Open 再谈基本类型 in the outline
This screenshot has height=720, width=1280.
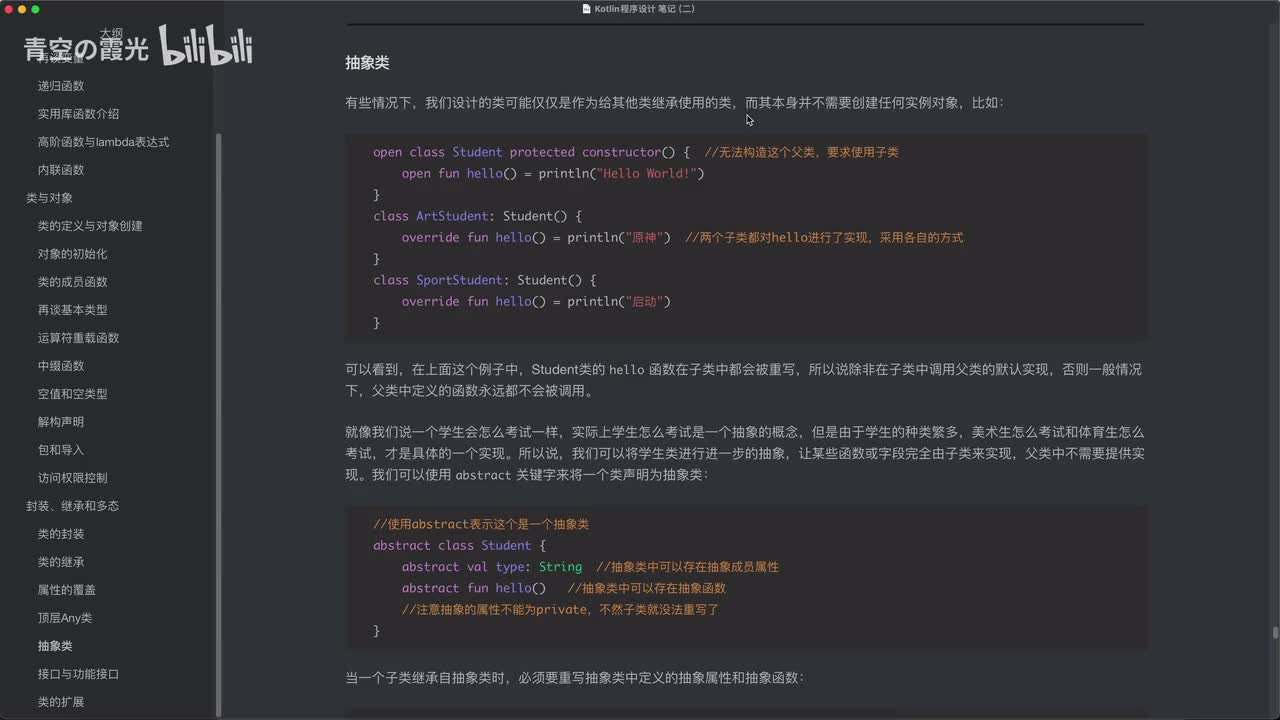pos(72,310)
